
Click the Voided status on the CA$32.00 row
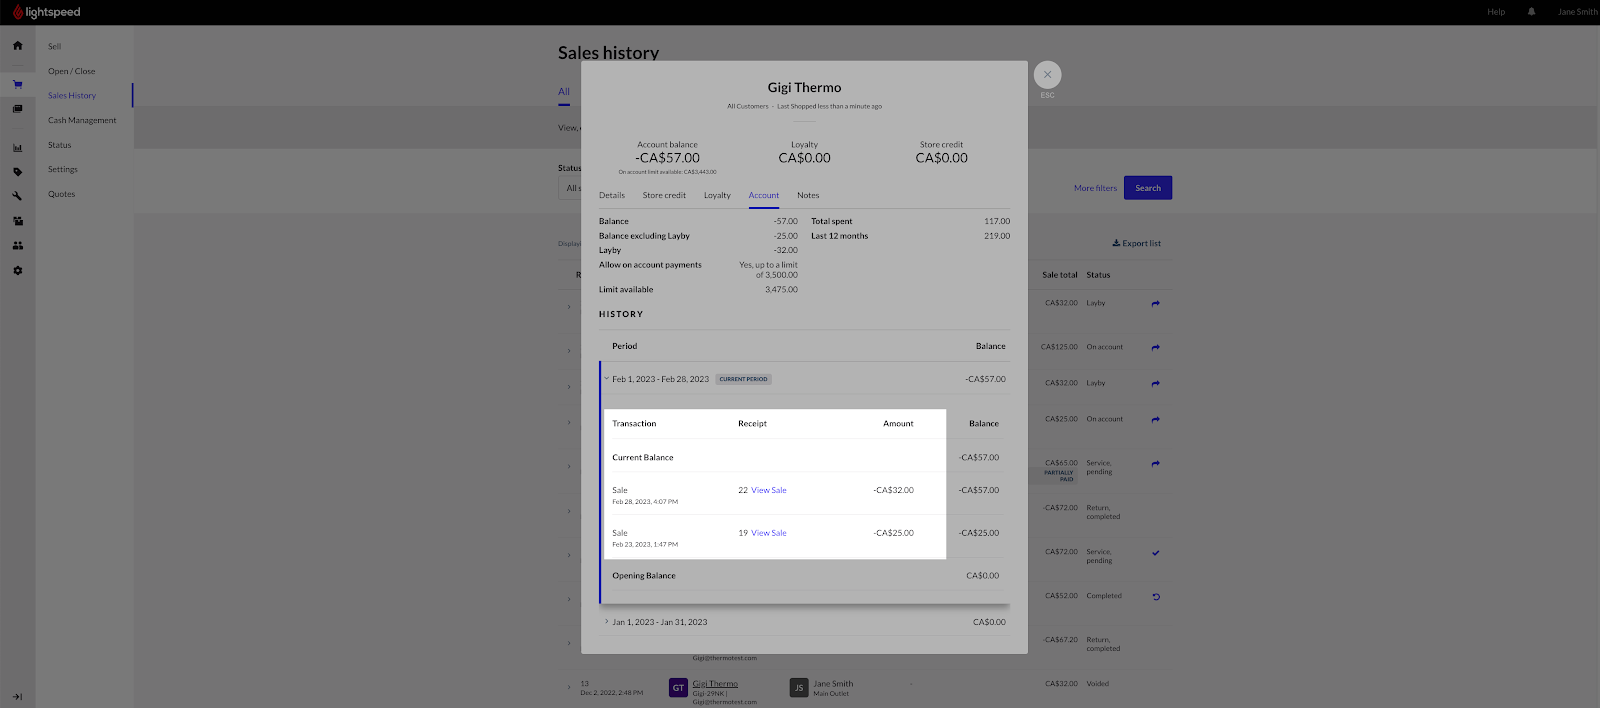point(1098,684)
